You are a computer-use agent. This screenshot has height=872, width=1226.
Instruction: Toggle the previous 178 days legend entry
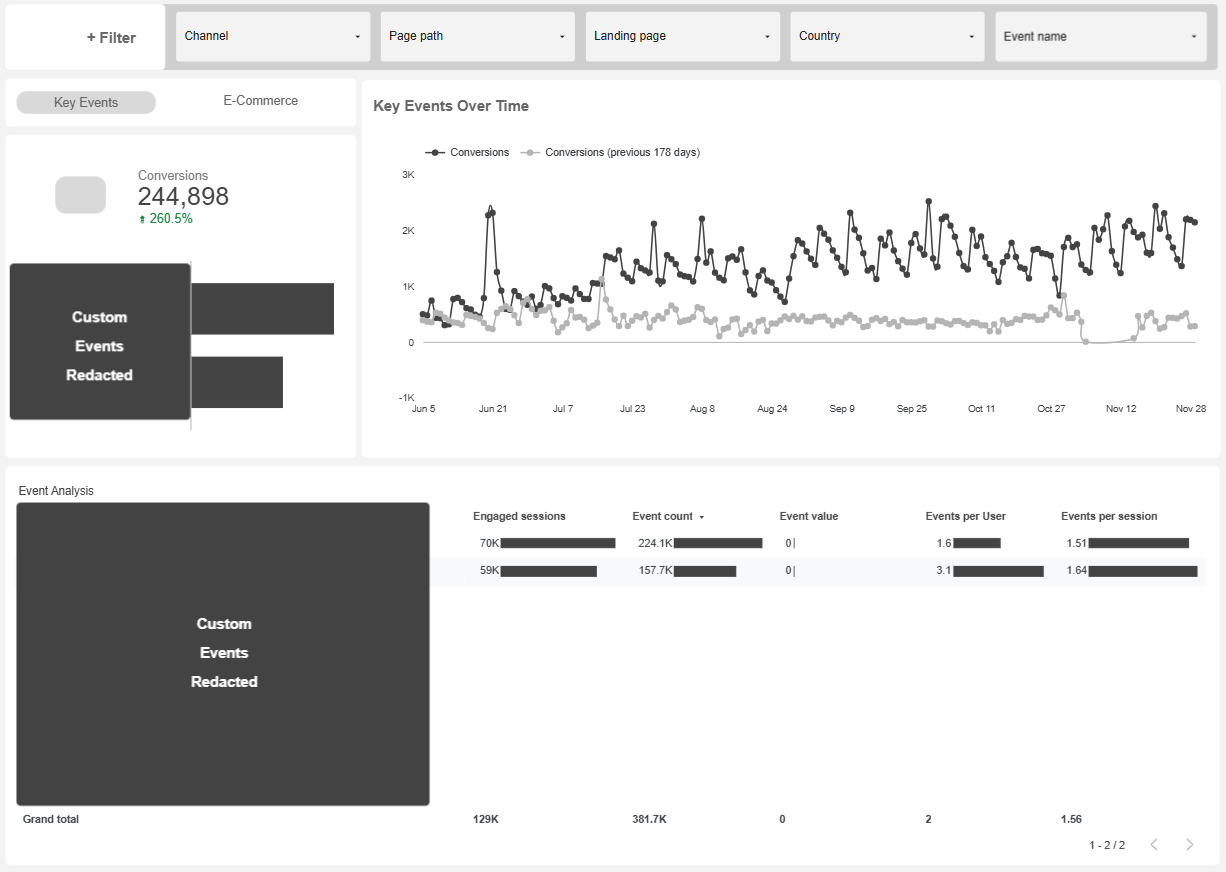tap(622, 152)
